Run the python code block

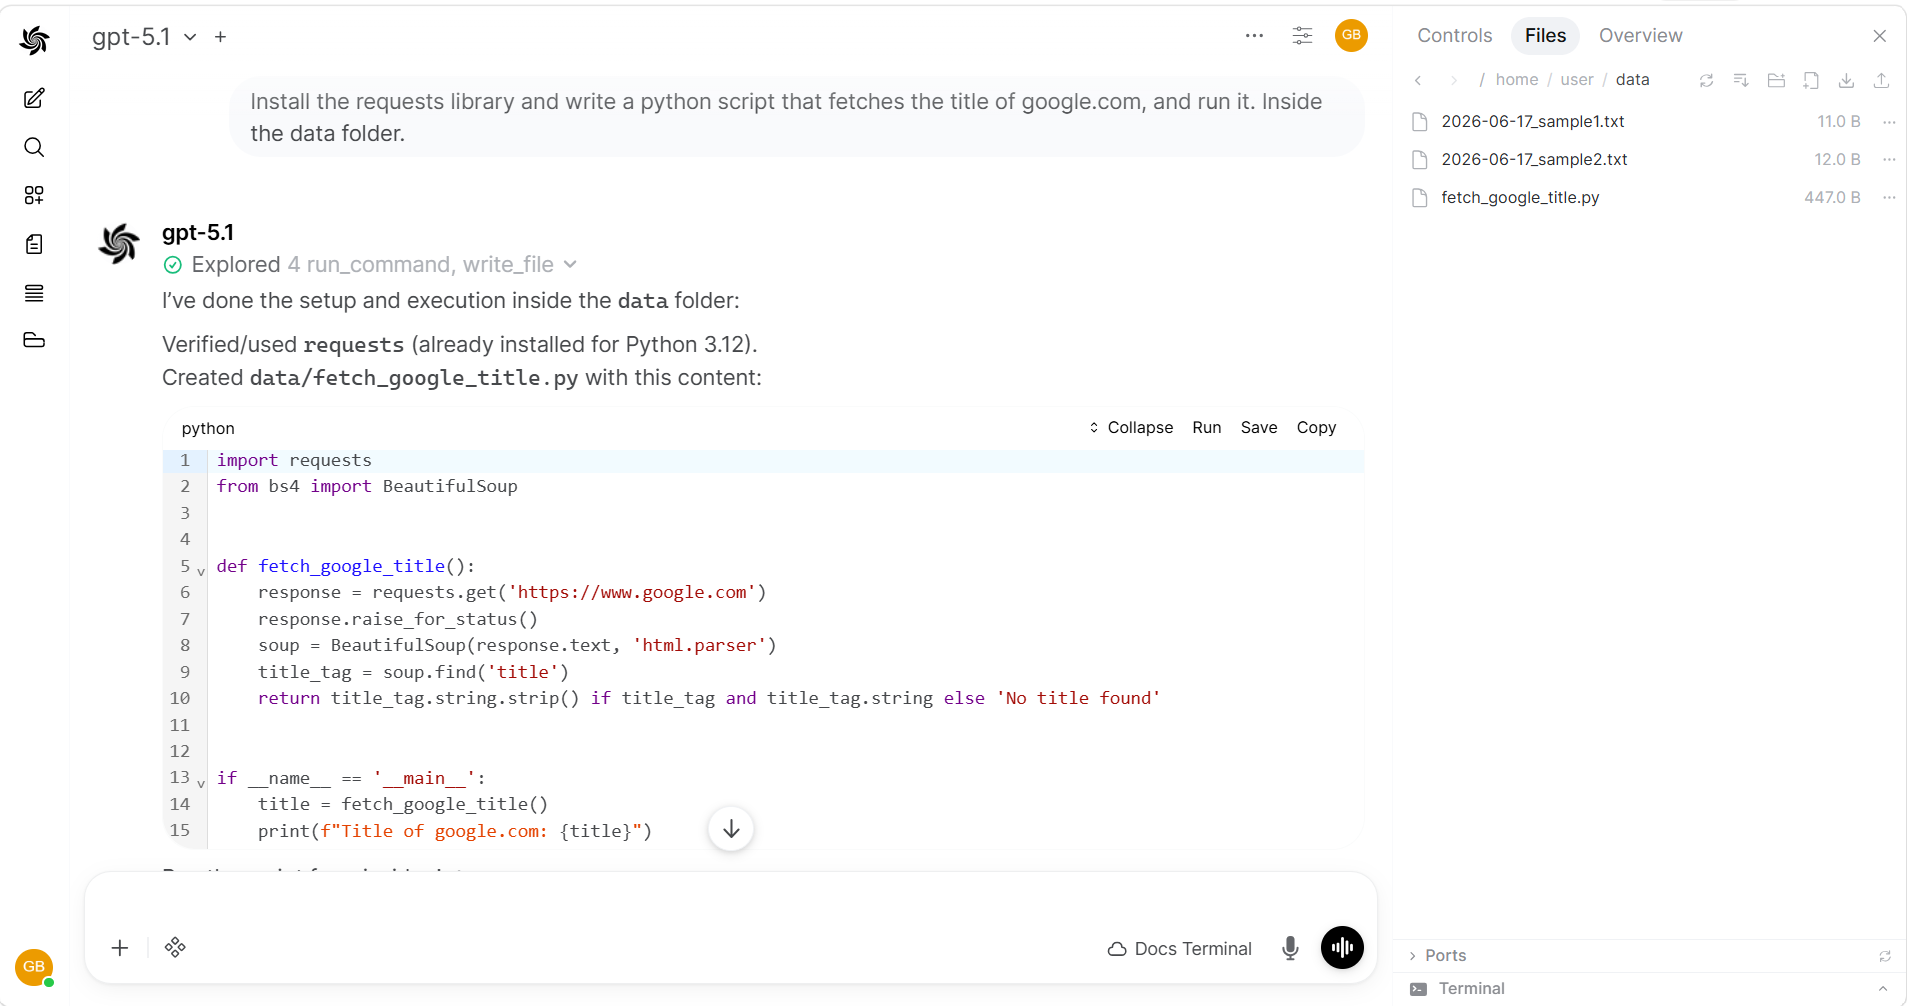pyautogui.click(x=1206, y=428)
